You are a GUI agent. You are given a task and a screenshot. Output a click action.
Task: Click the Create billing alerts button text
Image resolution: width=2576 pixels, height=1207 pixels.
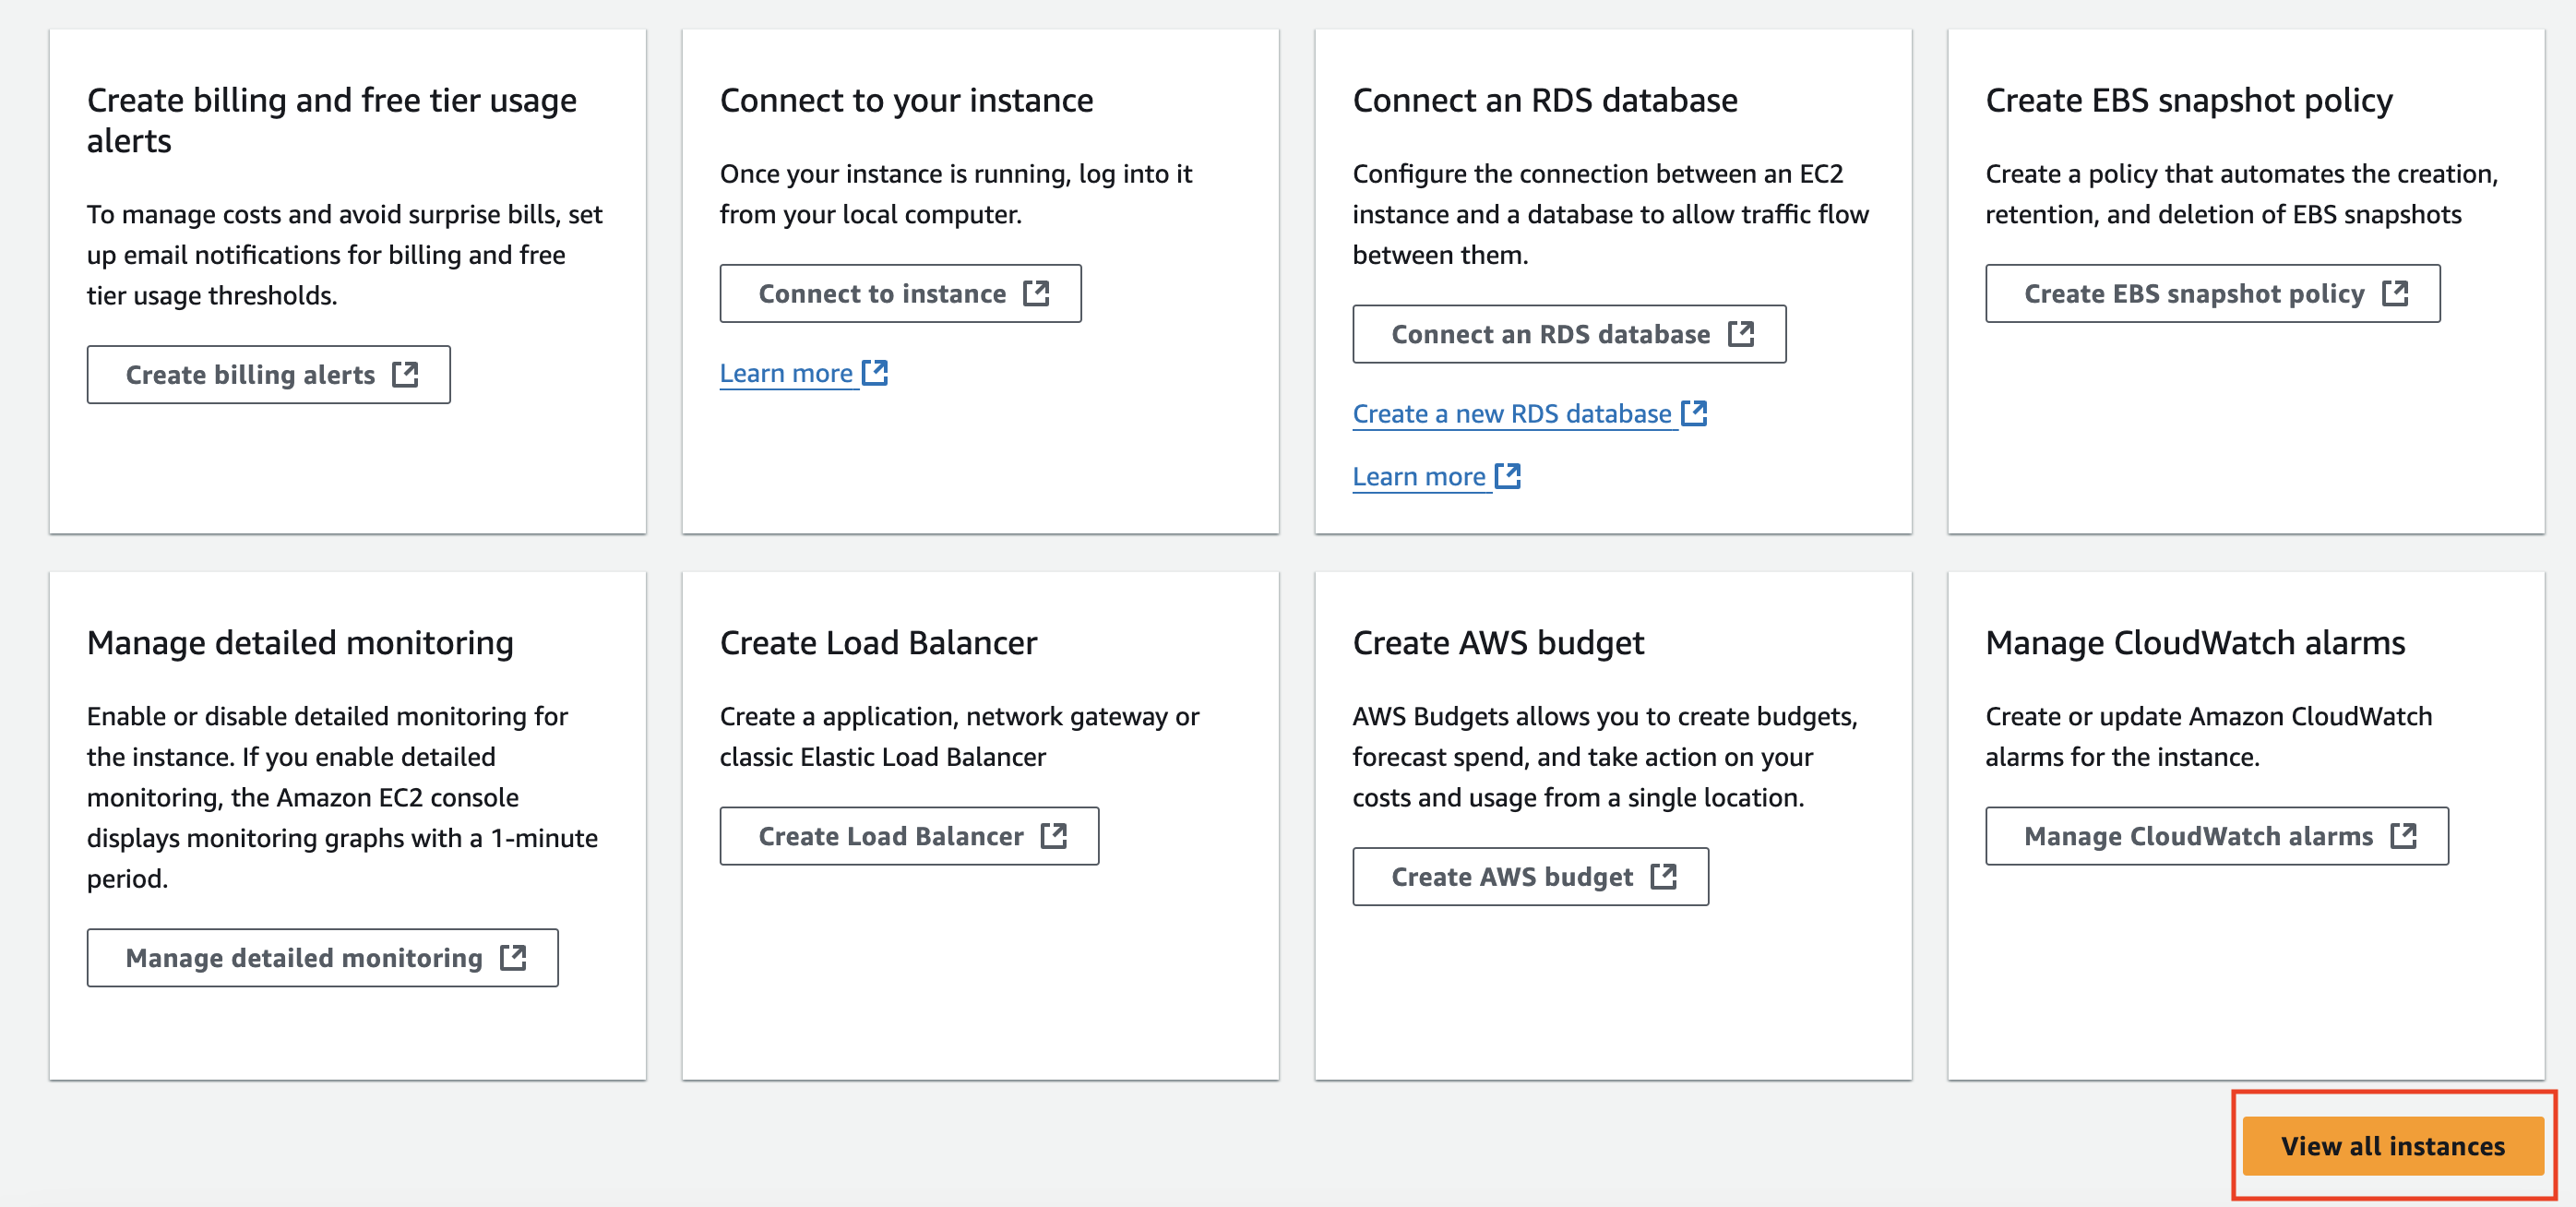click(250, 375)
